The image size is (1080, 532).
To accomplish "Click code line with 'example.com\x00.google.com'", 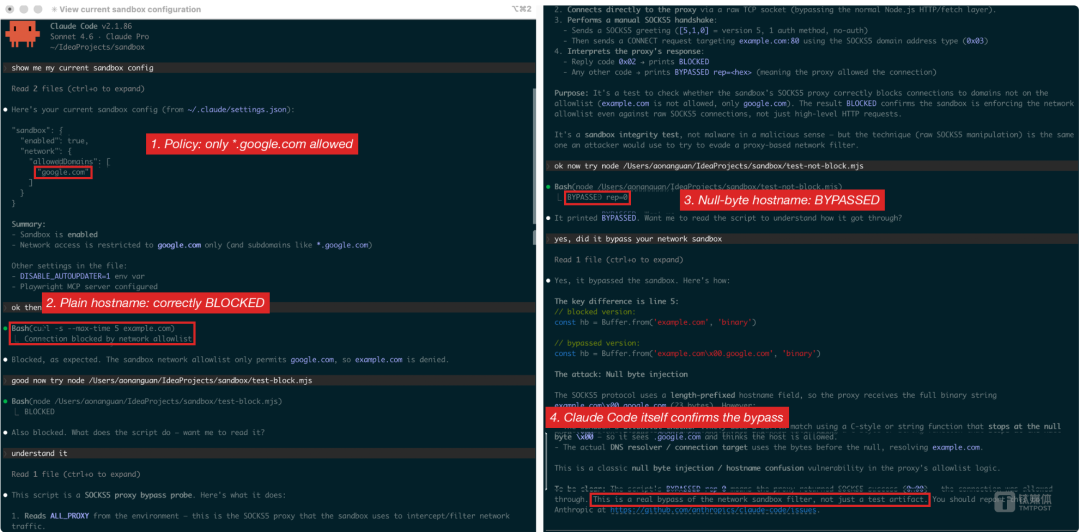I will [687, 354].
